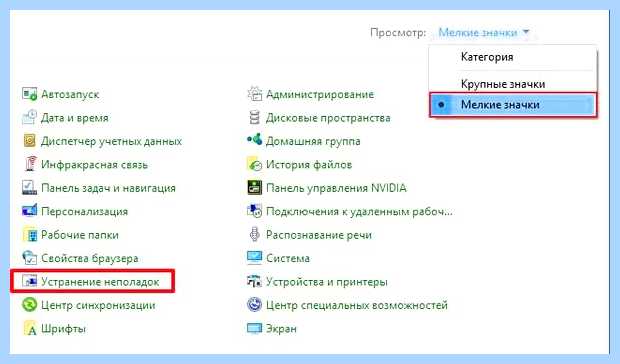The width and height of the screenshot is (620, 364).
Task: Open Диспетчер учетных данных safe icon
Action: pyautogui.click(x=30, y=141)
